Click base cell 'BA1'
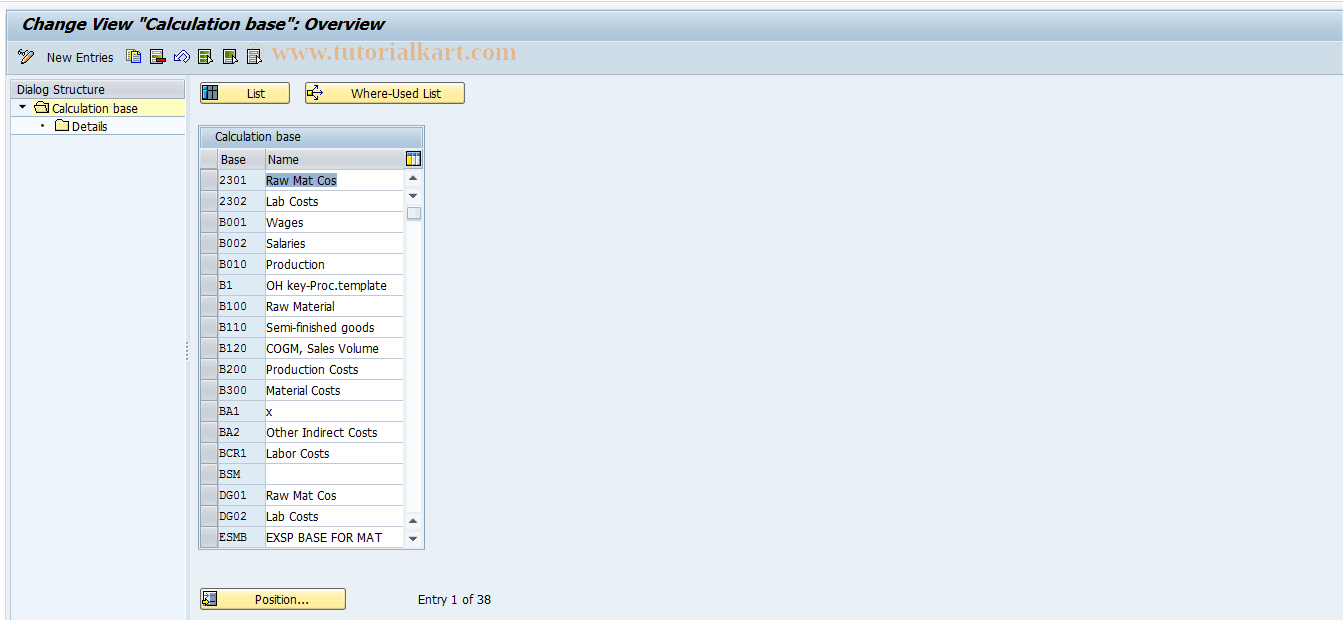1343x620 pixels. (x=241, y=411)
